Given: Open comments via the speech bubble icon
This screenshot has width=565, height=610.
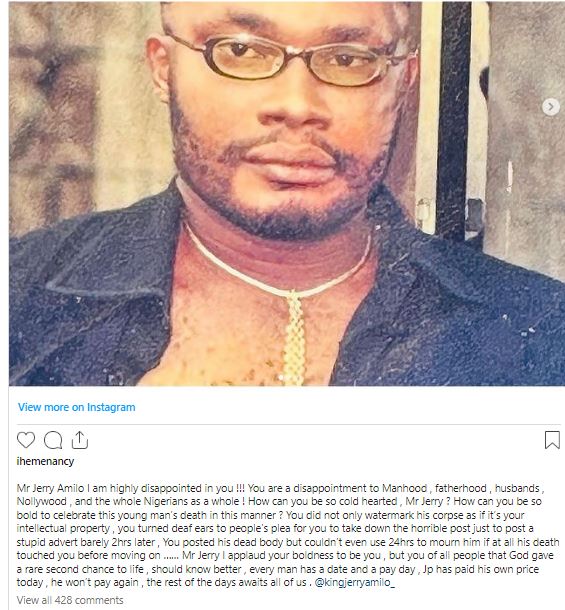Looking at the screenshot, I should coord(53,440).
